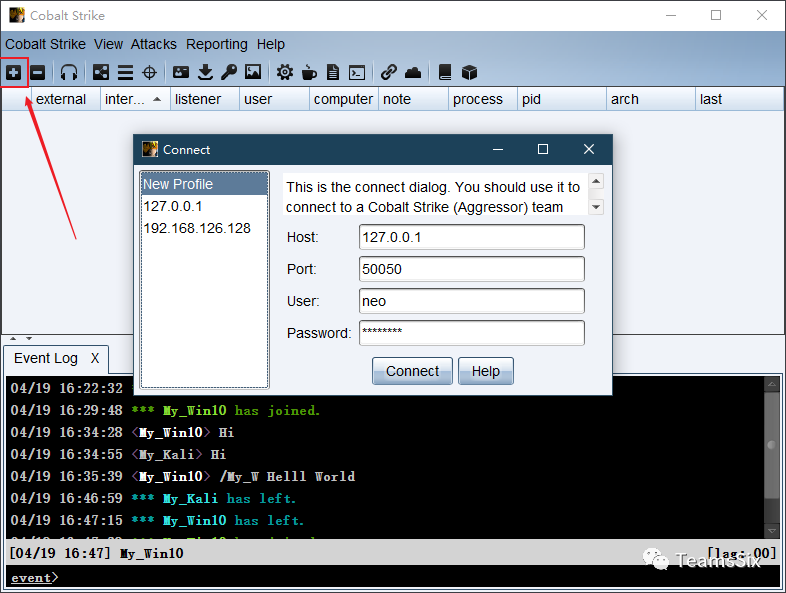This screenshot has height=593, width=786.
Task: Click the cloud manage web server icon
Action: (x=413, y=73)
